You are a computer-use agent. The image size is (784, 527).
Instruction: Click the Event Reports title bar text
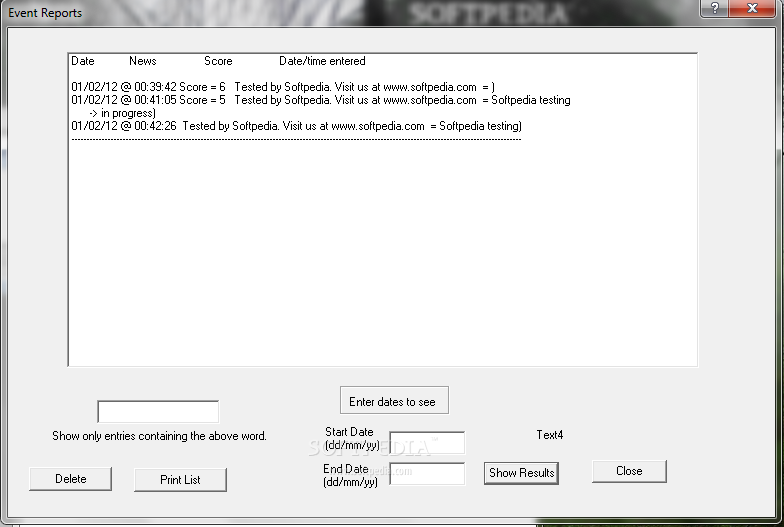coord(45,13)
